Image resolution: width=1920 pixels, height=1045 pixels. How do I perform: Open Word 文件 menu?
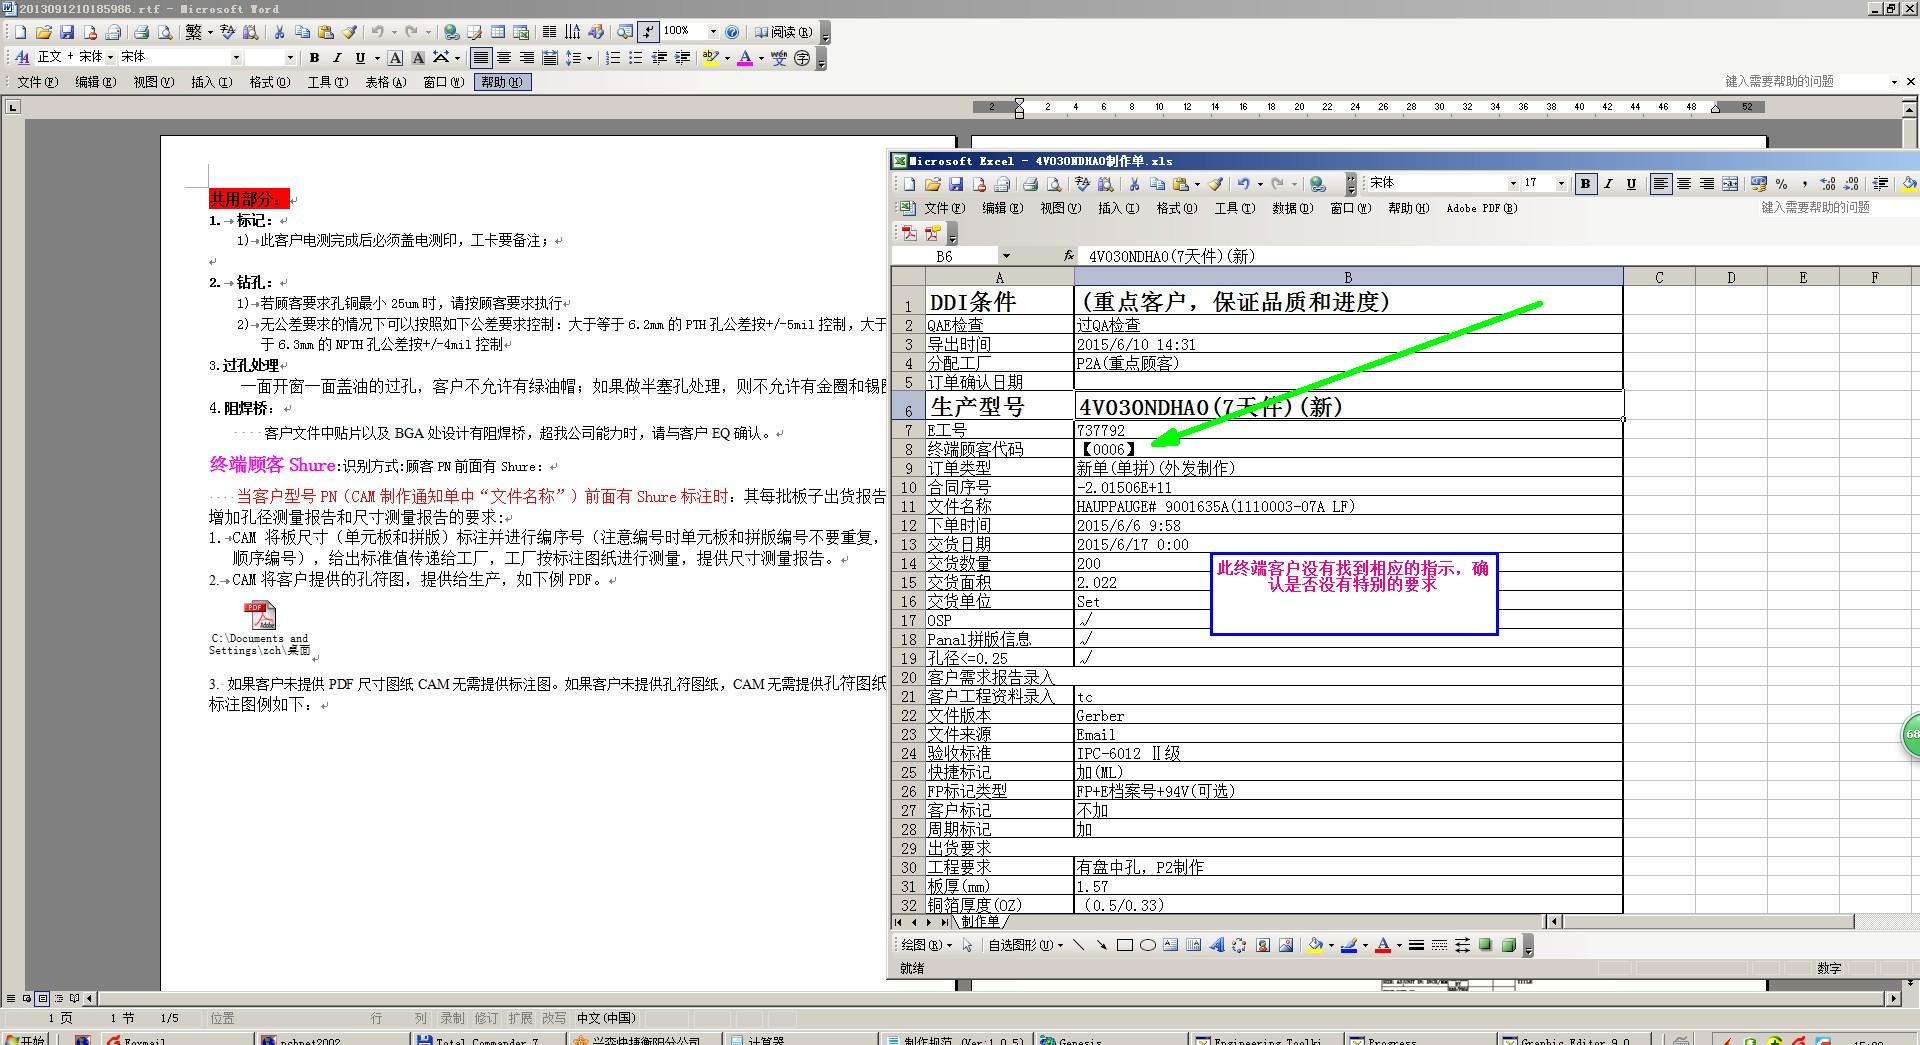click(38, 83)
